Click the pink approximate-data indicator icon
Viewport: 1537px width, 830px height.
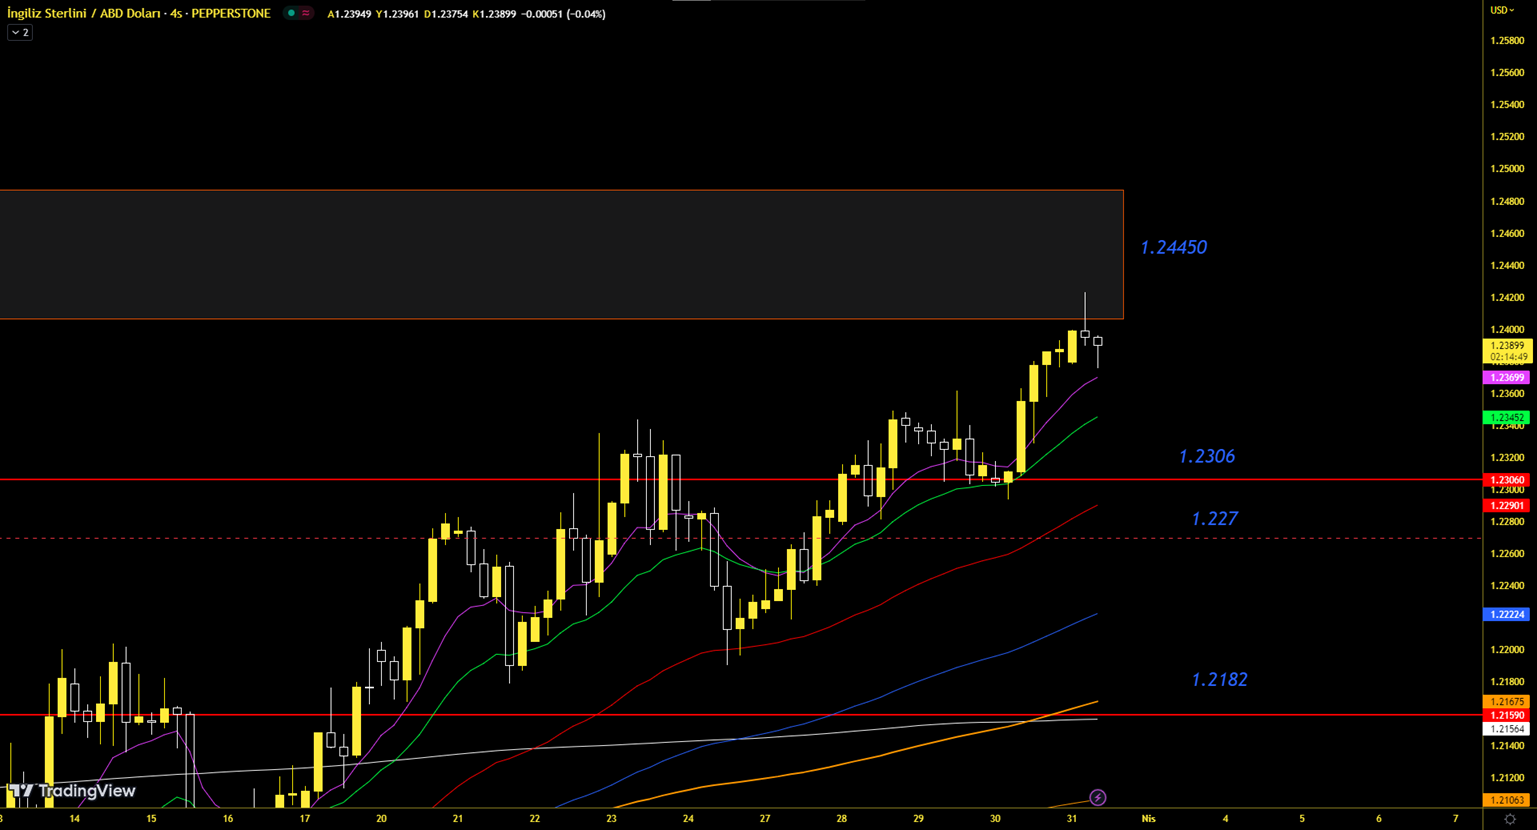[305, 14]
